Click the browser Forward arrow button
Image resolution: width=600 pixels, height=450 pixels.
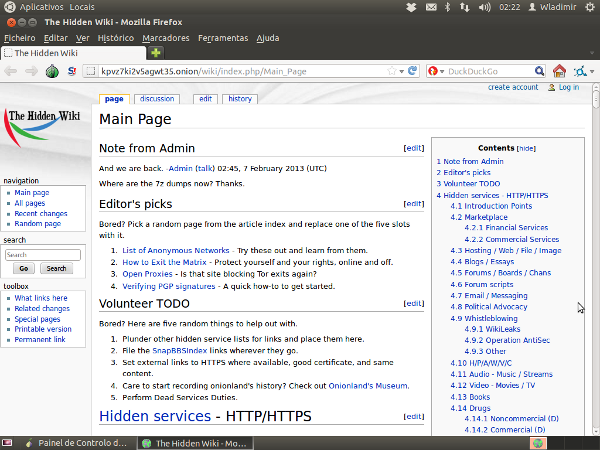click(31, 71)
